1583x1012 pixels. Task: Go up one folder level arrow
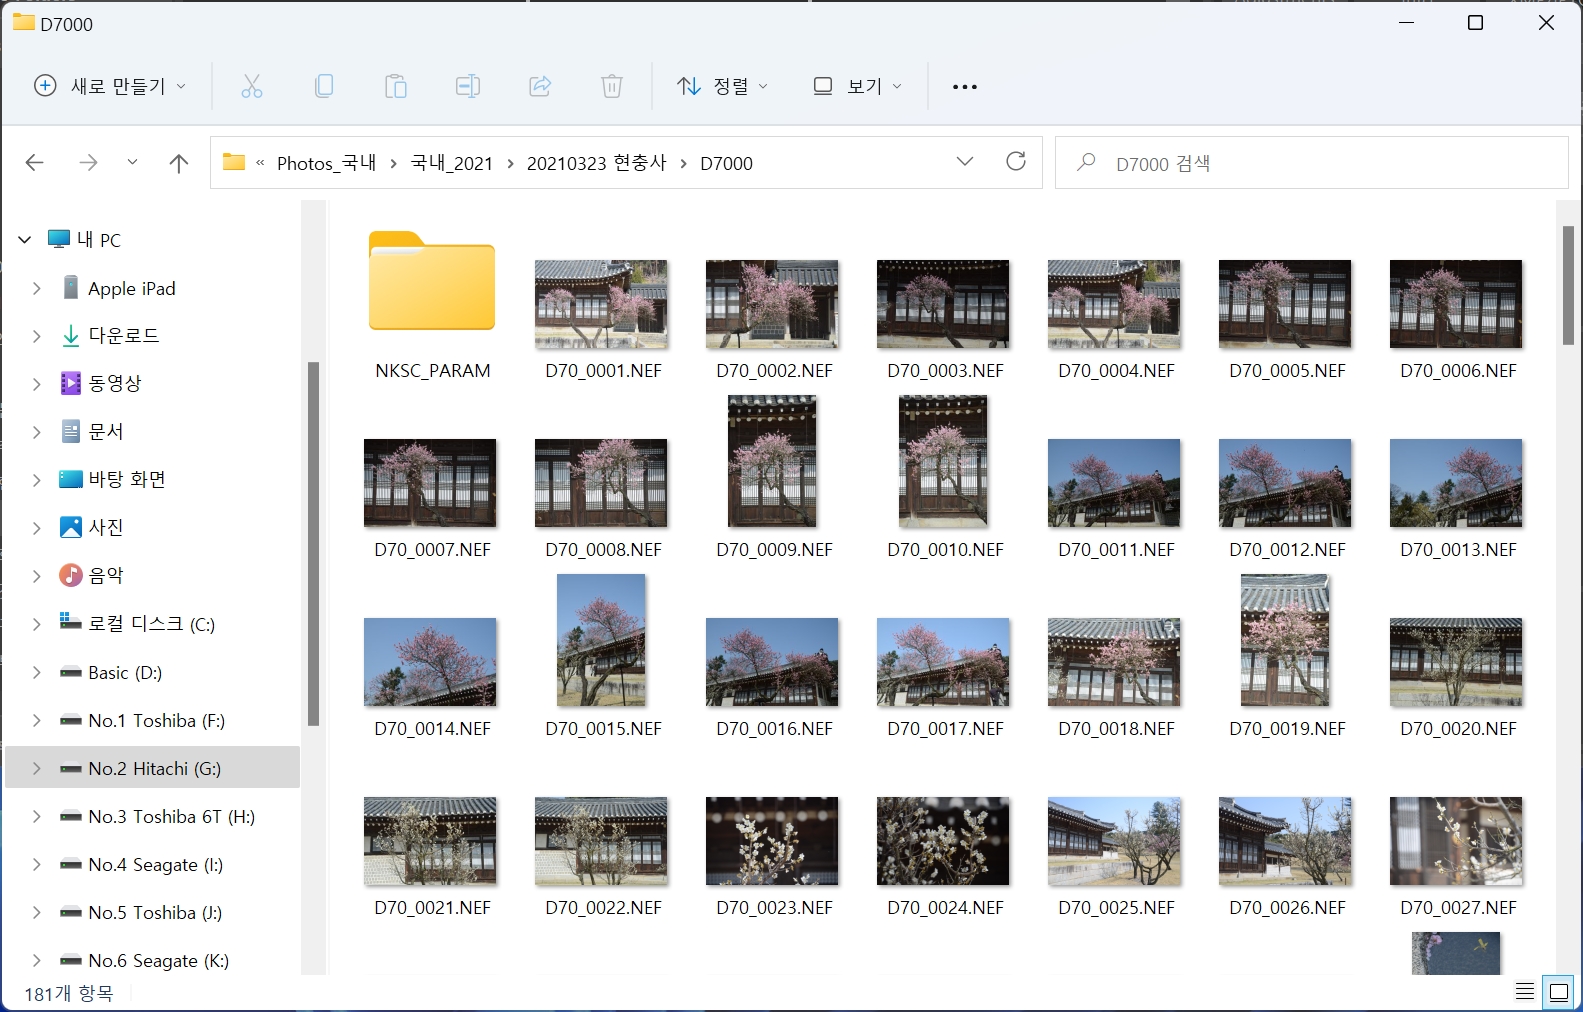pos(179,163)
